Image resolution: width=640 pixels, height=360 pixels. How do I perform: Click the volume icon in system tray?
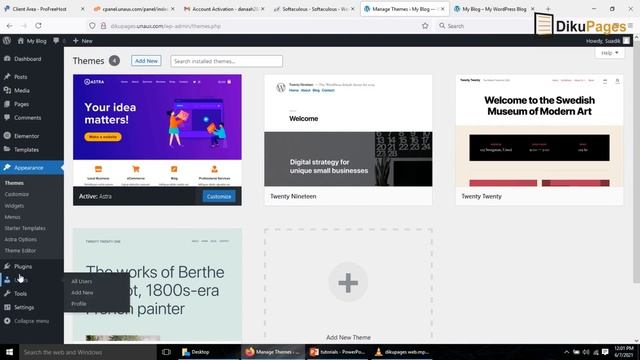coord(586,352)
